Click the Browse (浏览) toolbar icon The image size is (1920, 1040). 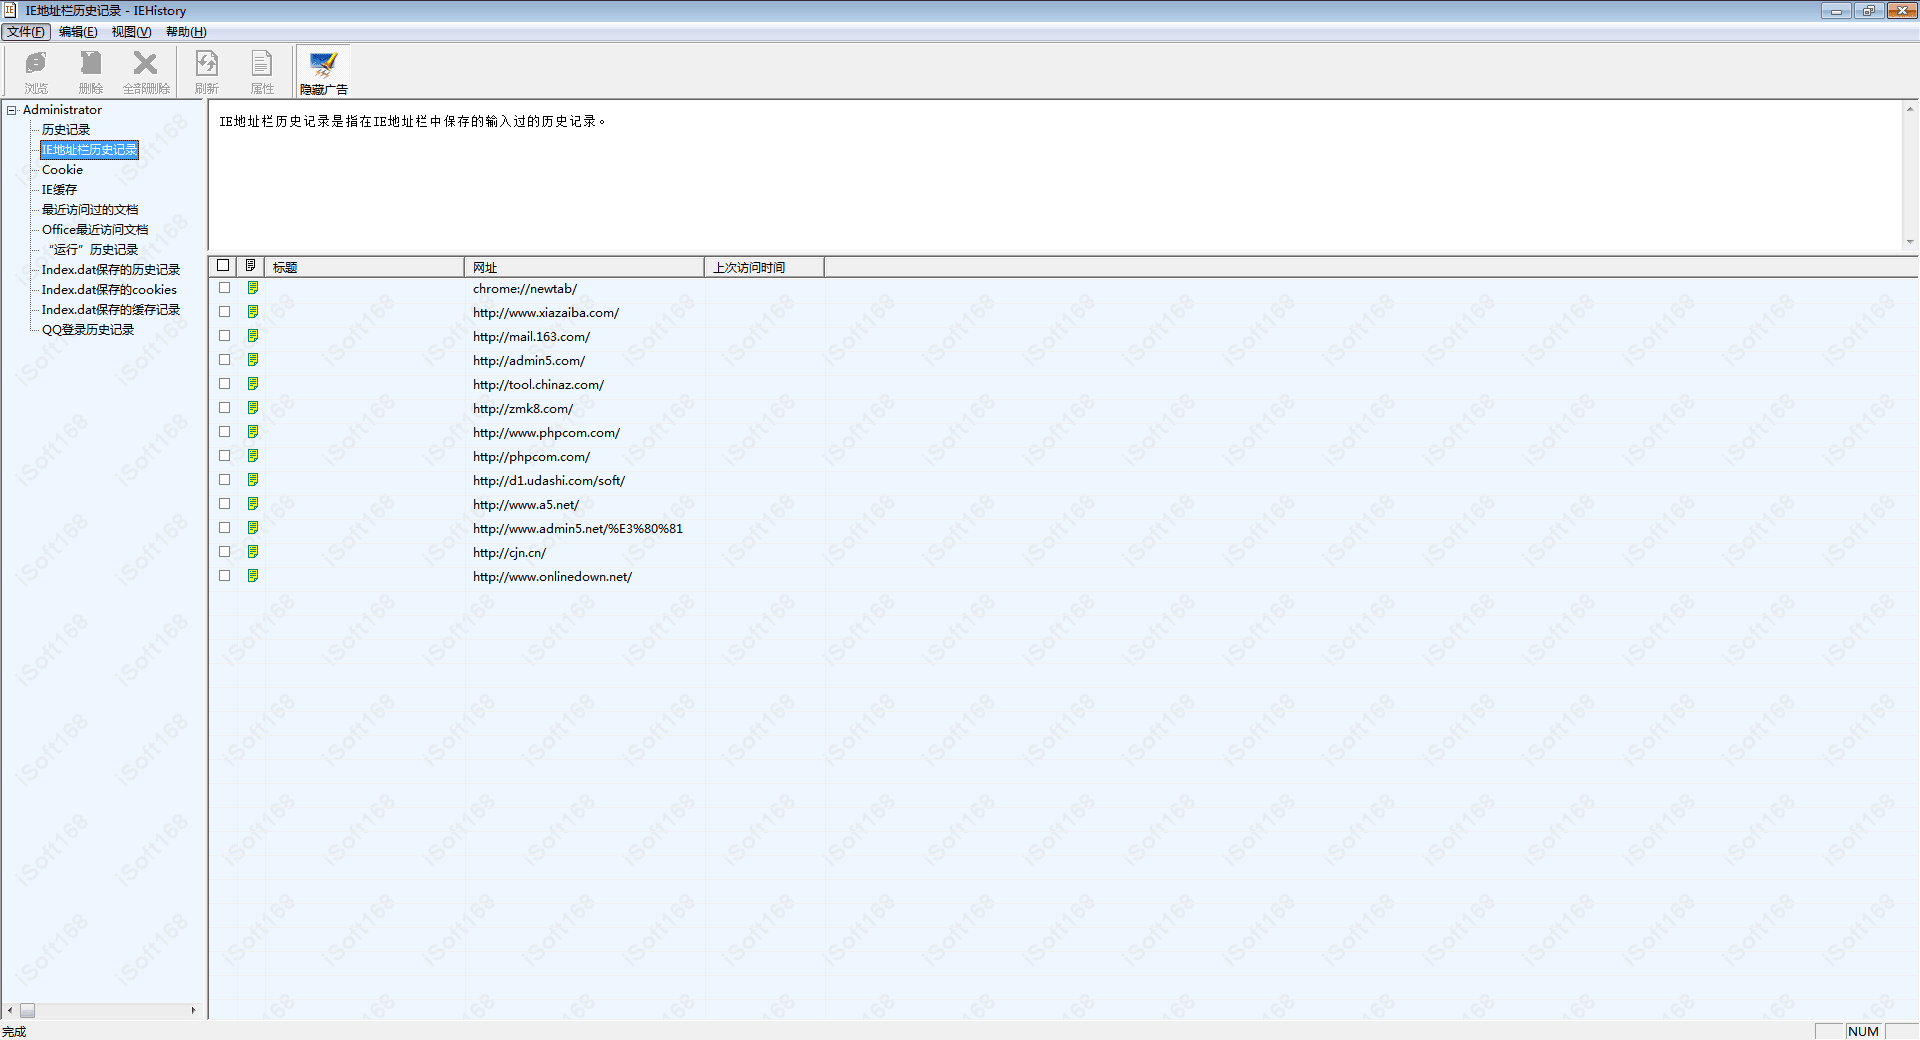(36, 71)
